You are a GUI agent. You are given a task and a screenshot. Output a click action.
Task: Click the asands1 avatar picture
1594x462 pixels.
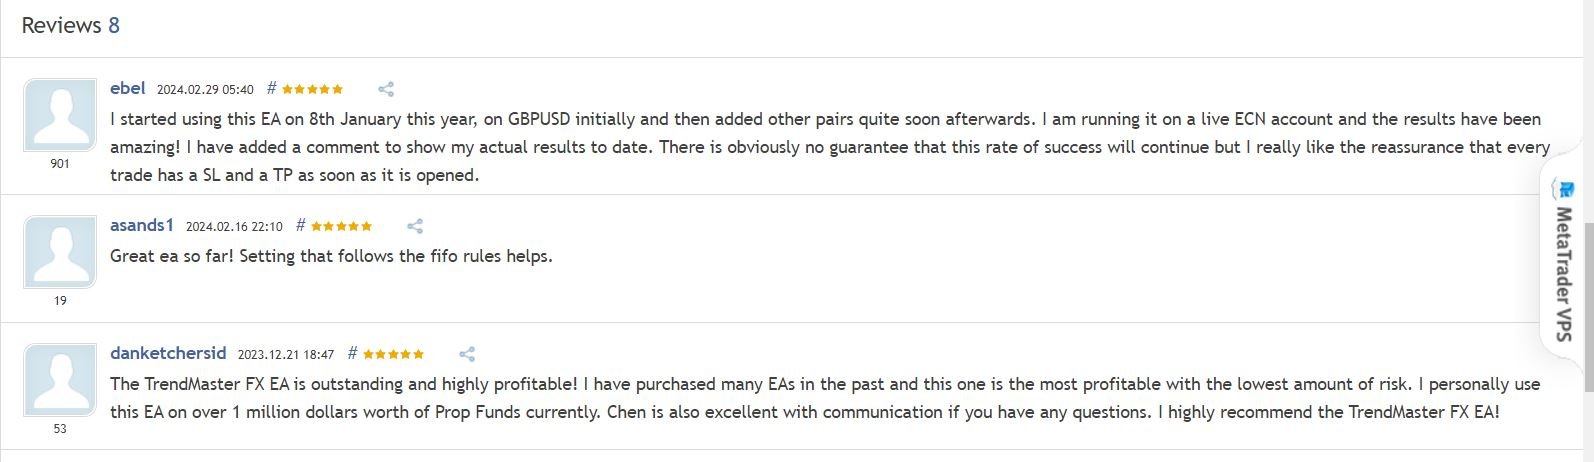pyautogui.click(x=60, y=252)
